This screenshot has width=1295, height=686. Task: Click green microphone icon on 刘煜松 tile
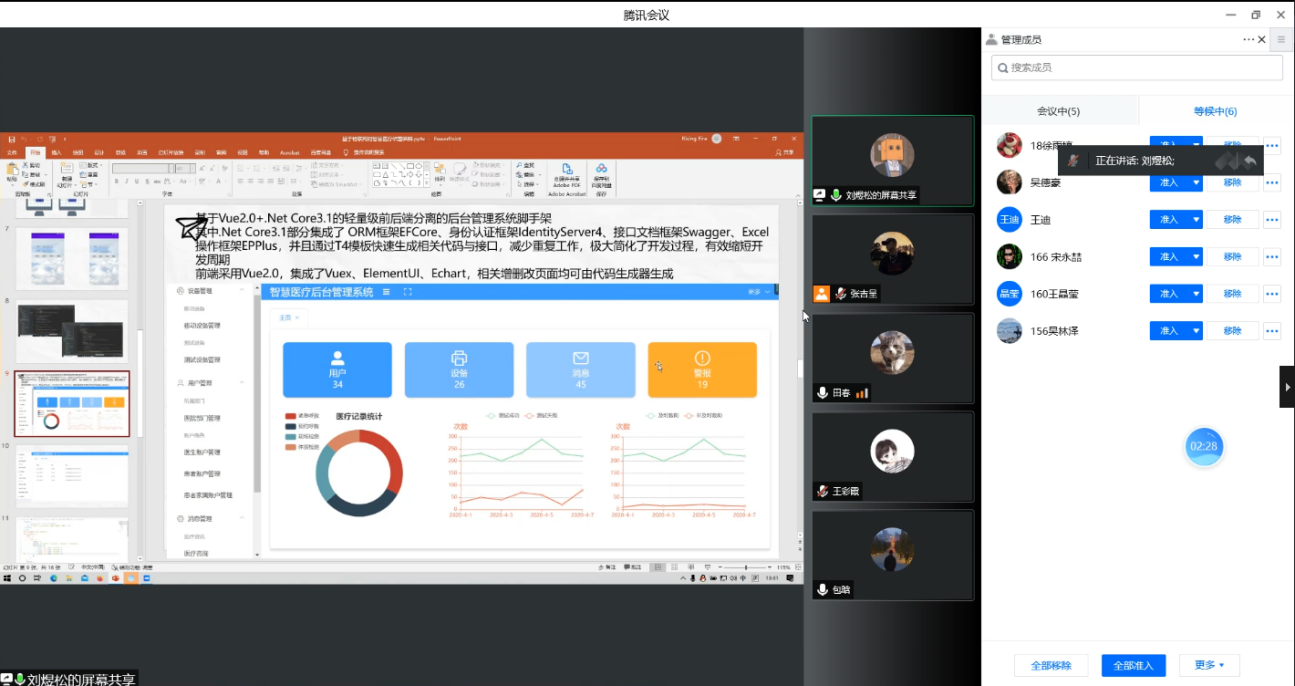[x=836, y=195]
